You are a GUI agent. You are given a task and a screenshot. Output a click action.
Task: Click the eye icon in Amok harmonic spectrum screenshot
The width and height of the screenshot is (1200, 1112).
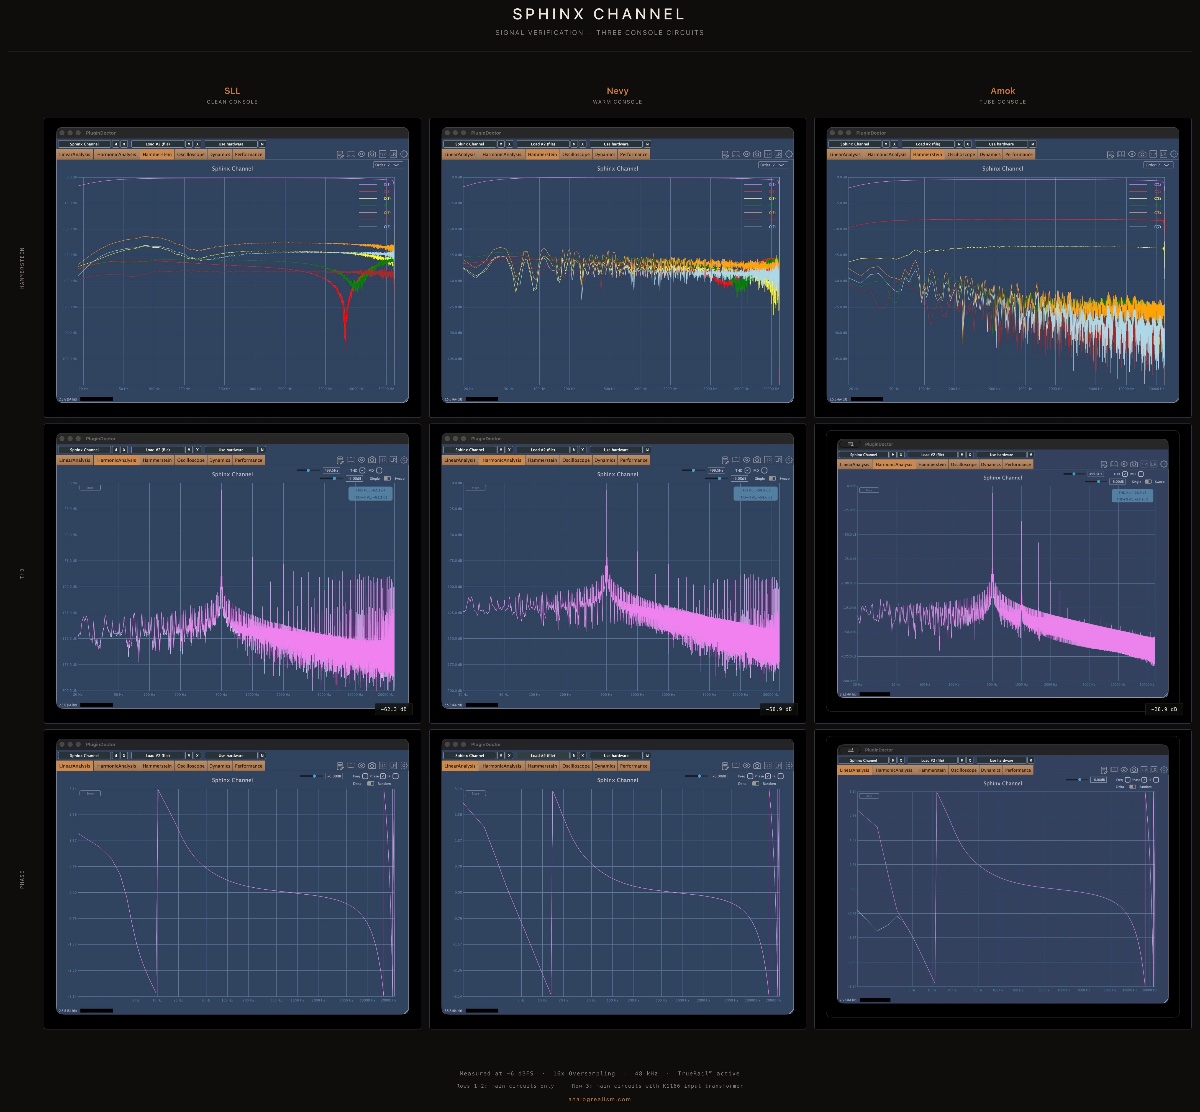click(1124, 464)
